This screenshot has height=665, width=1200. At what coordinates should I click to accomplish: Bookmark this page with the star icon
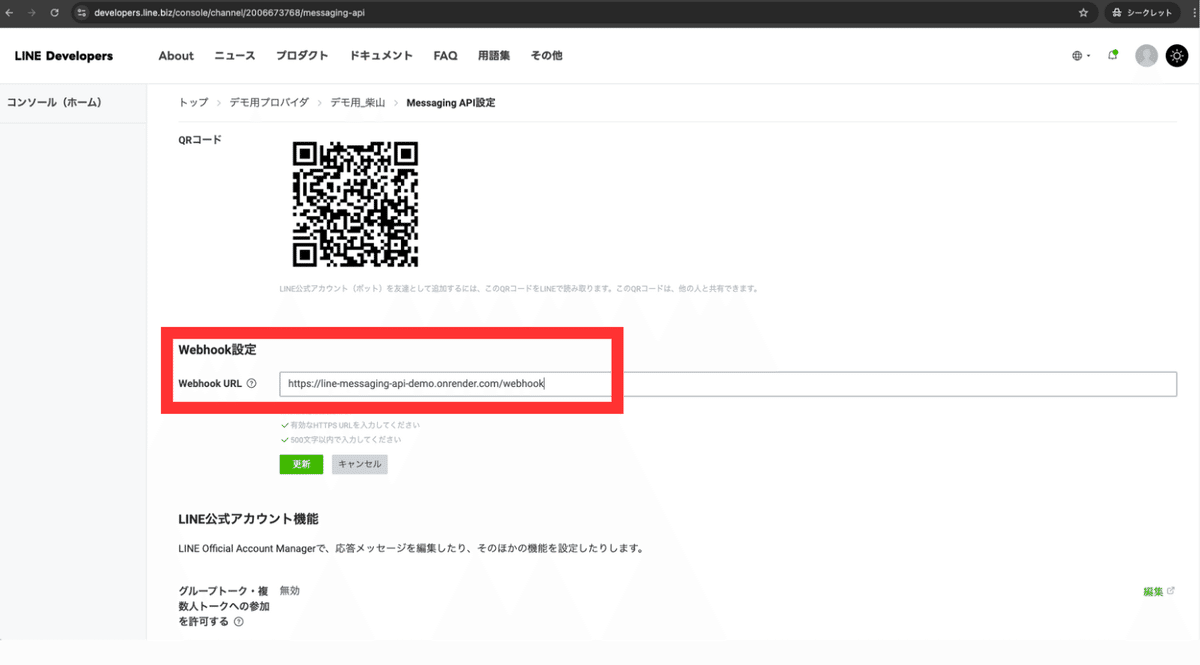click(1083, 13)
